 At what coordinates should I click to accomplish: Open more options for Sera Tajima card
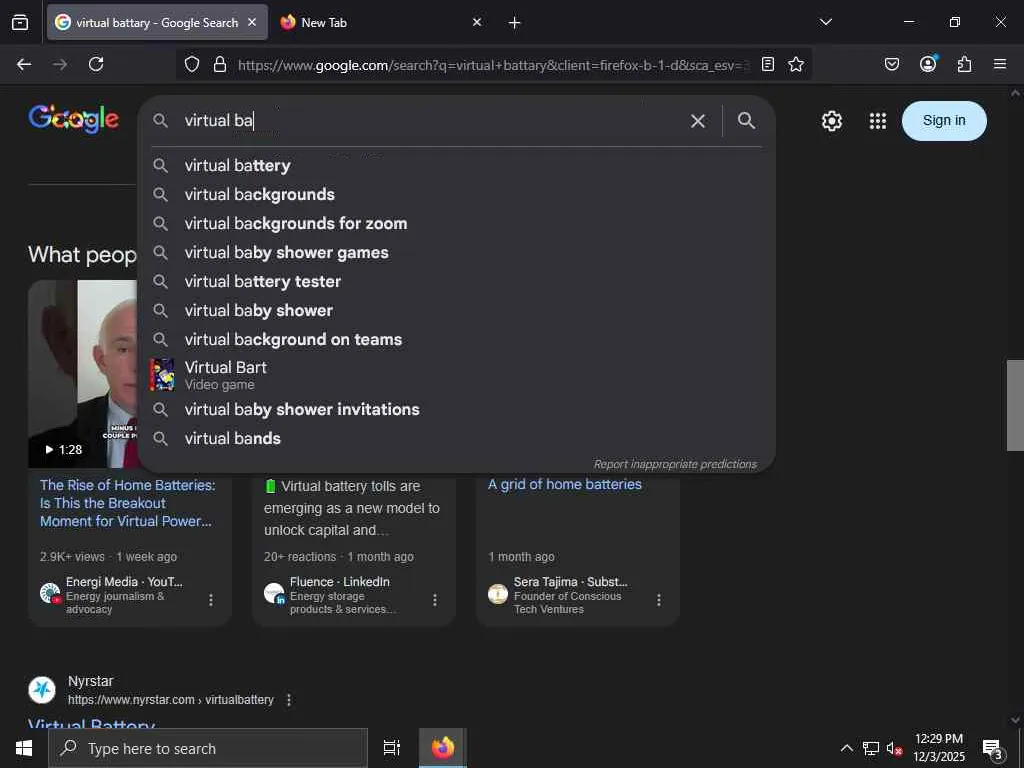[x=658, y=600]
